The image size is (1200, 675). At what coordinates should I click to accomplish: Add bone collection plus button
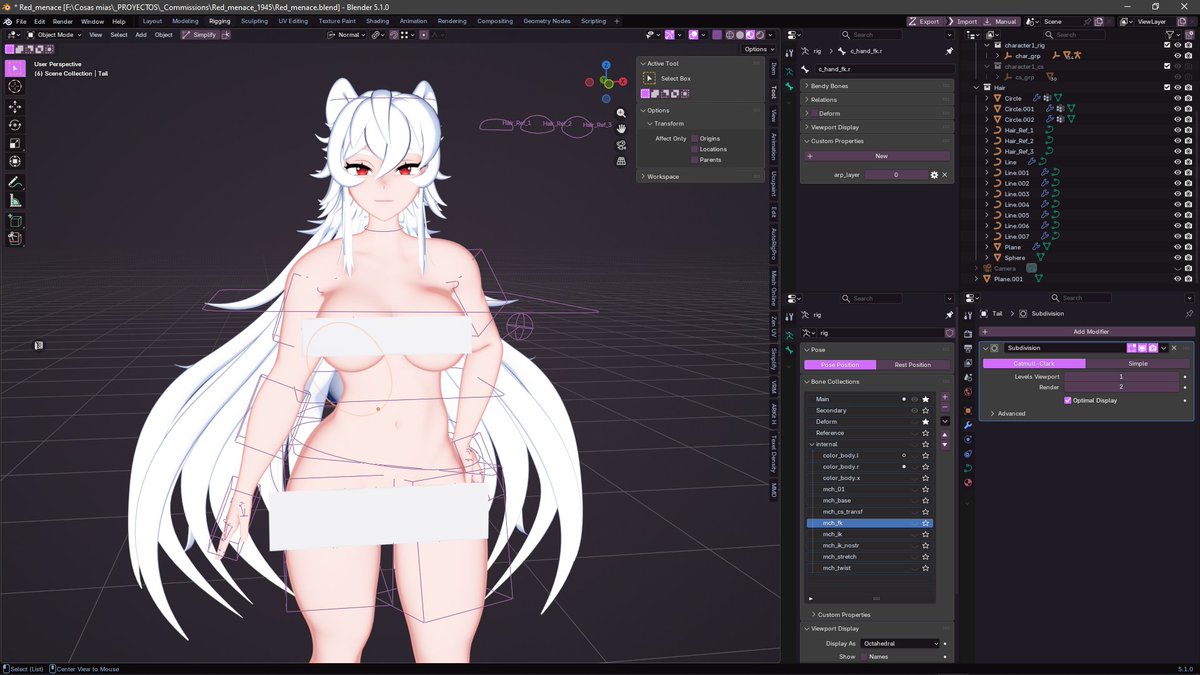(x=945, y=397)
